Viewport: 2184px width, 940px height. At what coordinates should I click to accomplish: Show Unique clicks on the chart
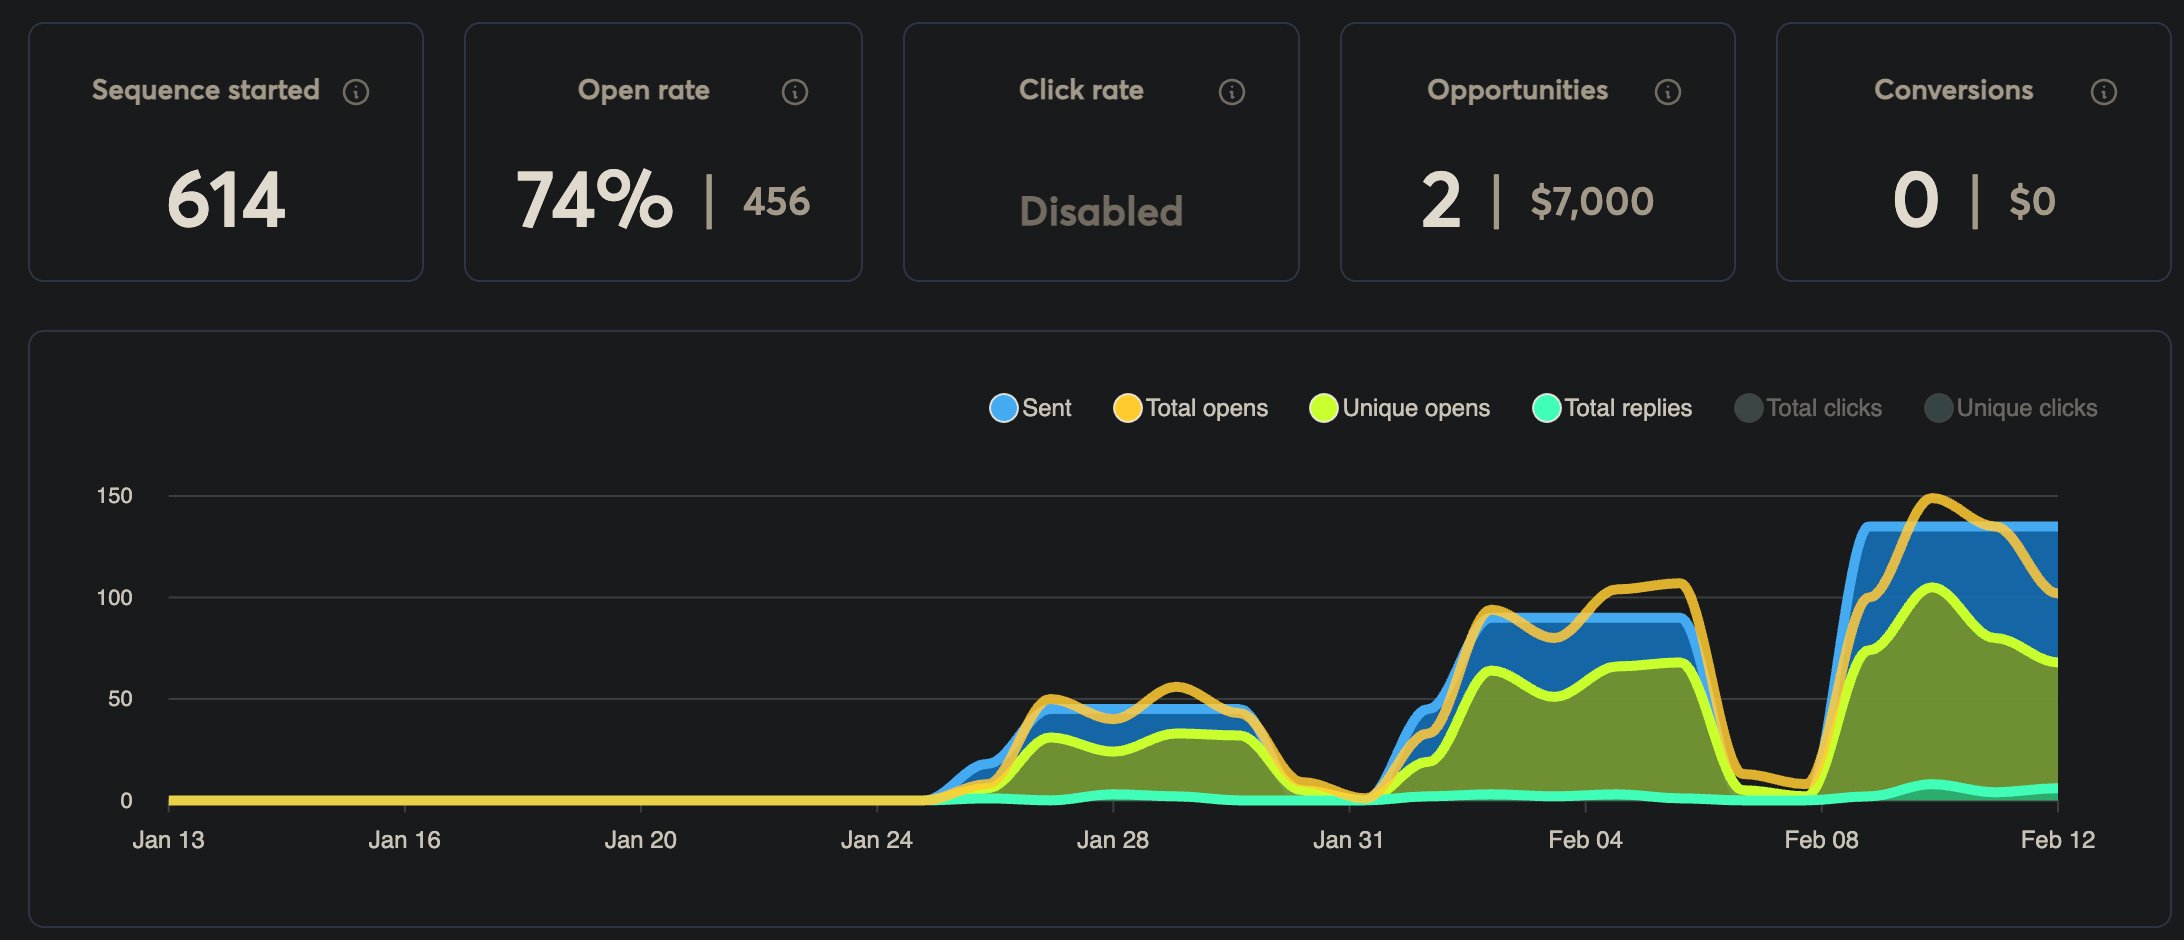tap(2011, 408)
